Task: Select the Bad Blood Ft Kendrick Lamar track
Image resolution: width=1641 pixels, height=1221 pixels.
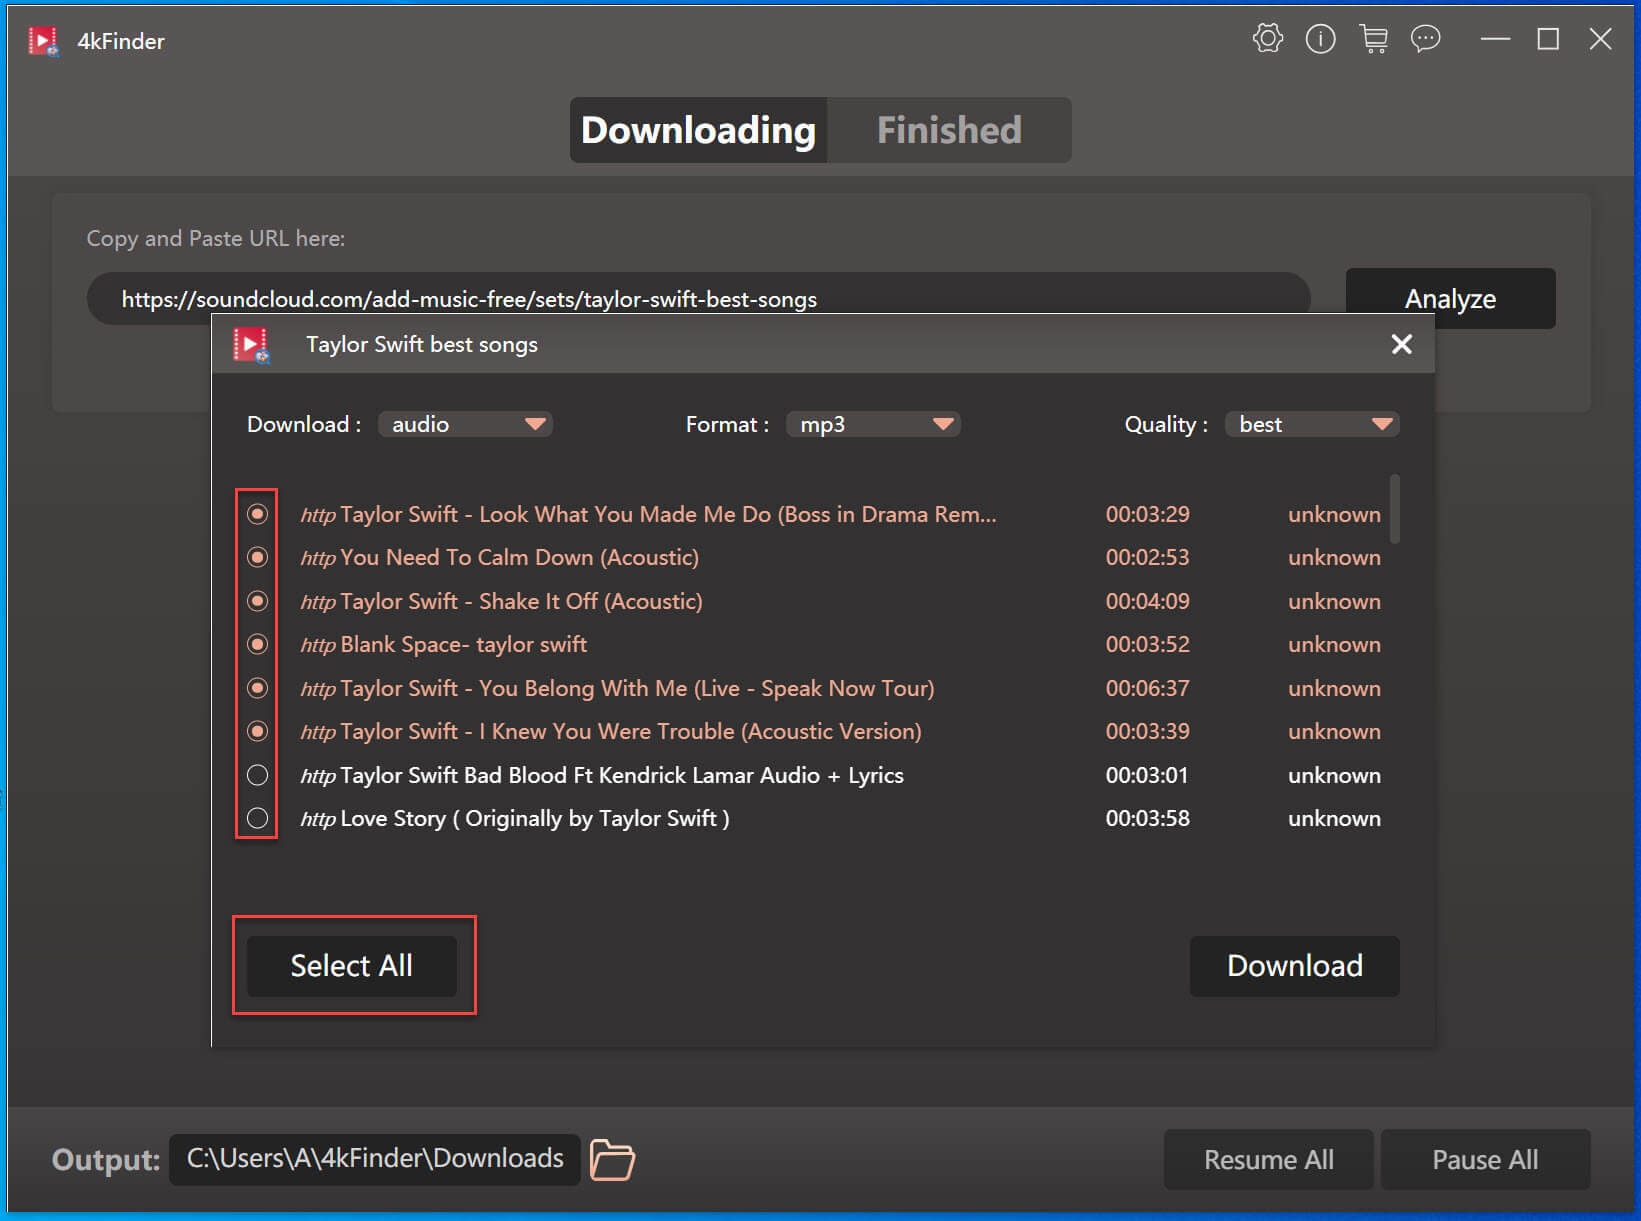Action: [x=257, y=775]
